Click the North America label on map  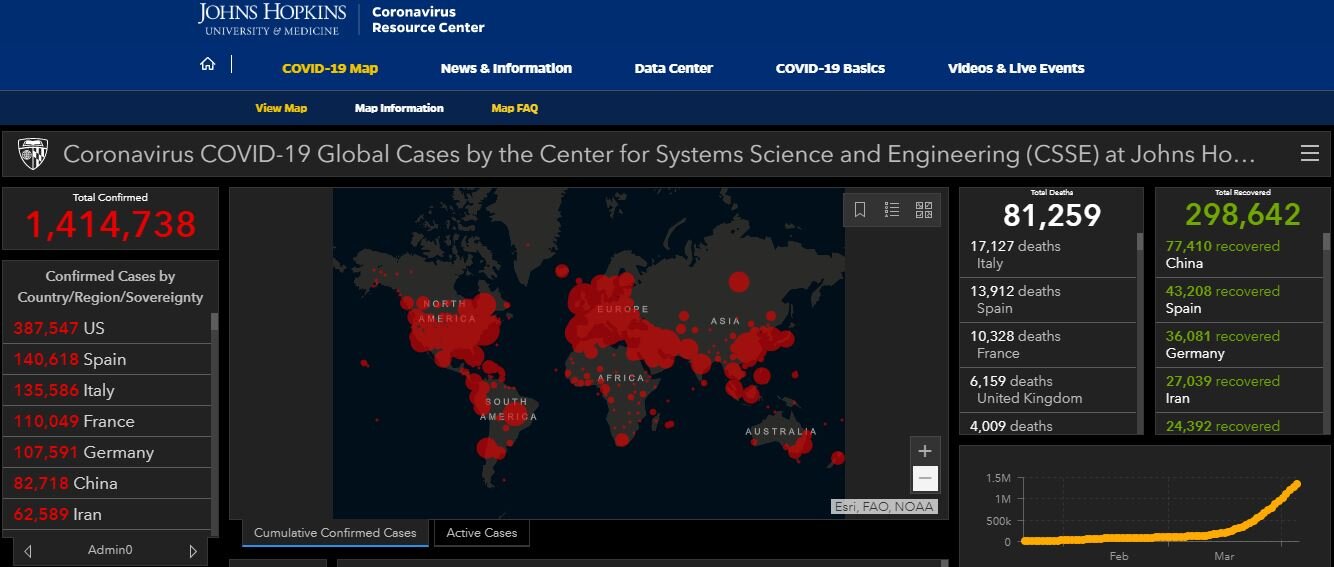[x=447, y=311]
